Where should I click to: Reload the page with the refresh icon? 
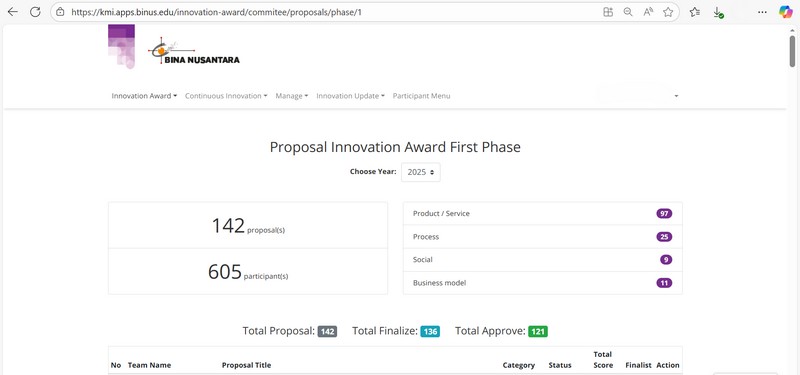tap(35, 12)
